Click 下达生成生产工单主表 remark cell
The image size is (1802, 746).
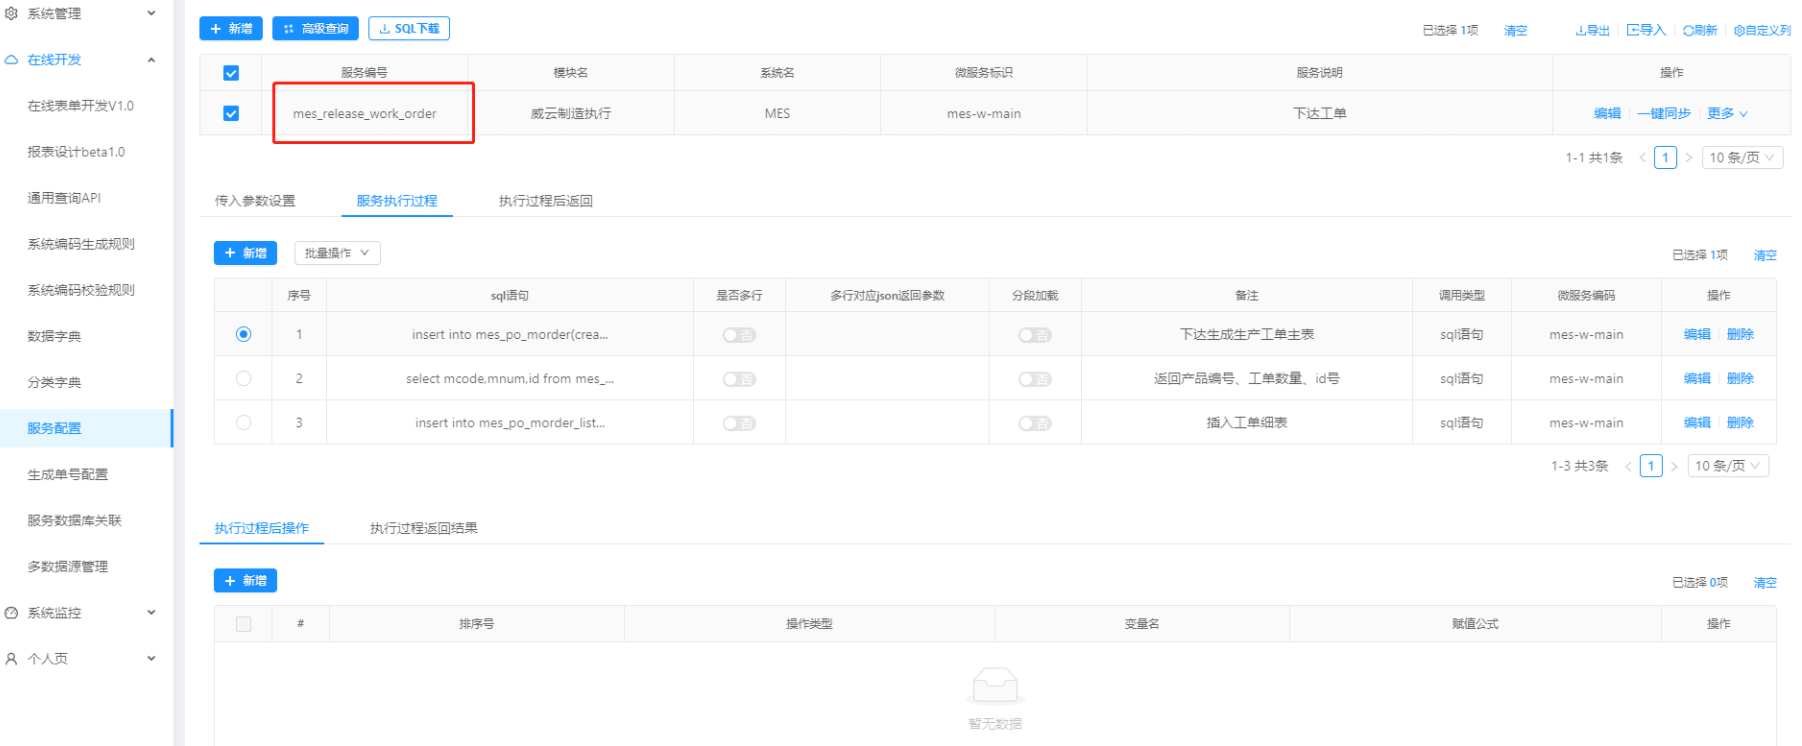pyautogui.click(x=1246, y=334)
